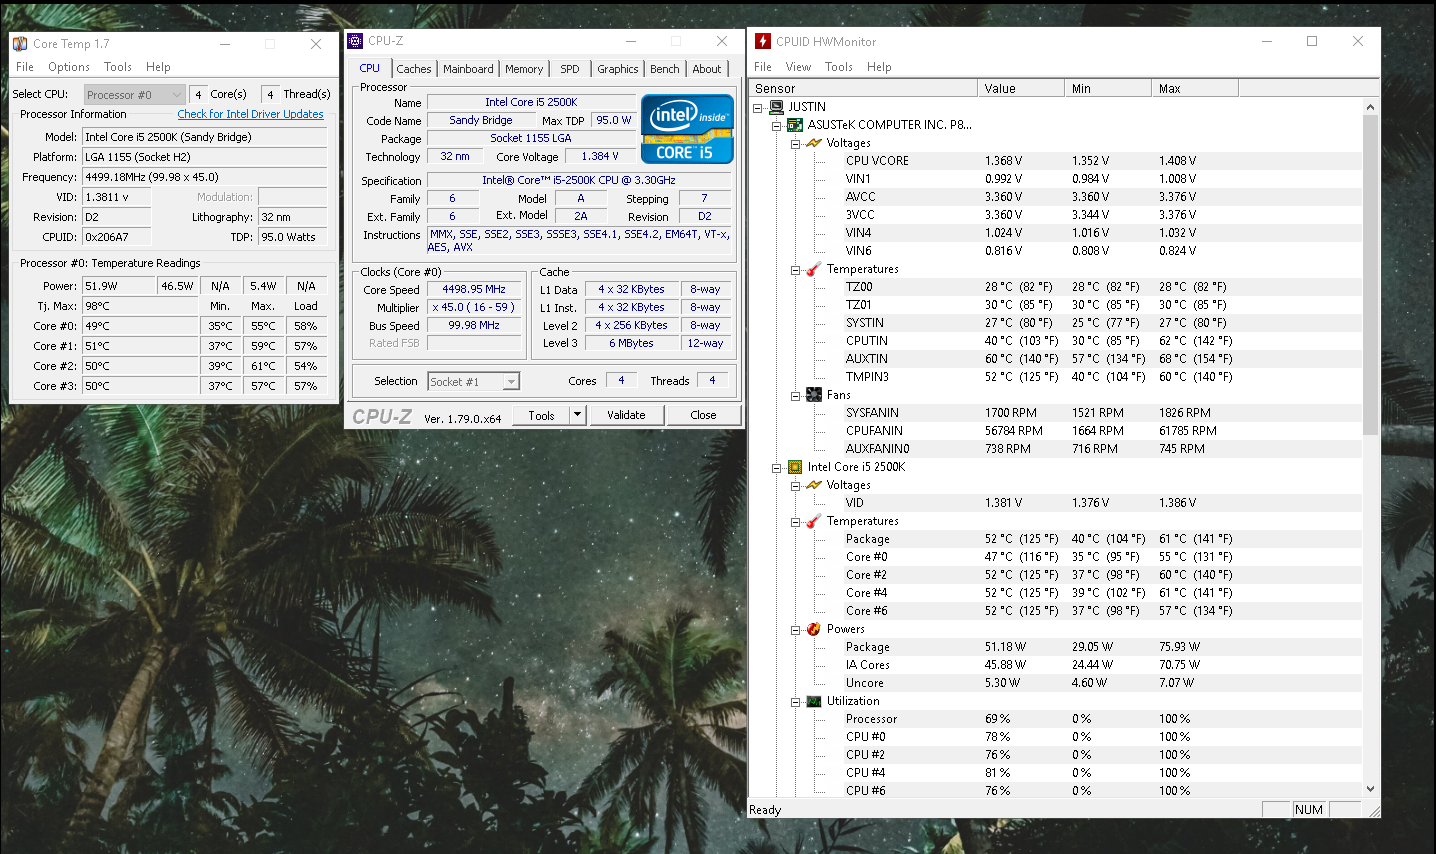Viewport: 1436px width, 854px height.
Task: Open the Help menu in HWMonitor
Action: (x=879, y=67)
